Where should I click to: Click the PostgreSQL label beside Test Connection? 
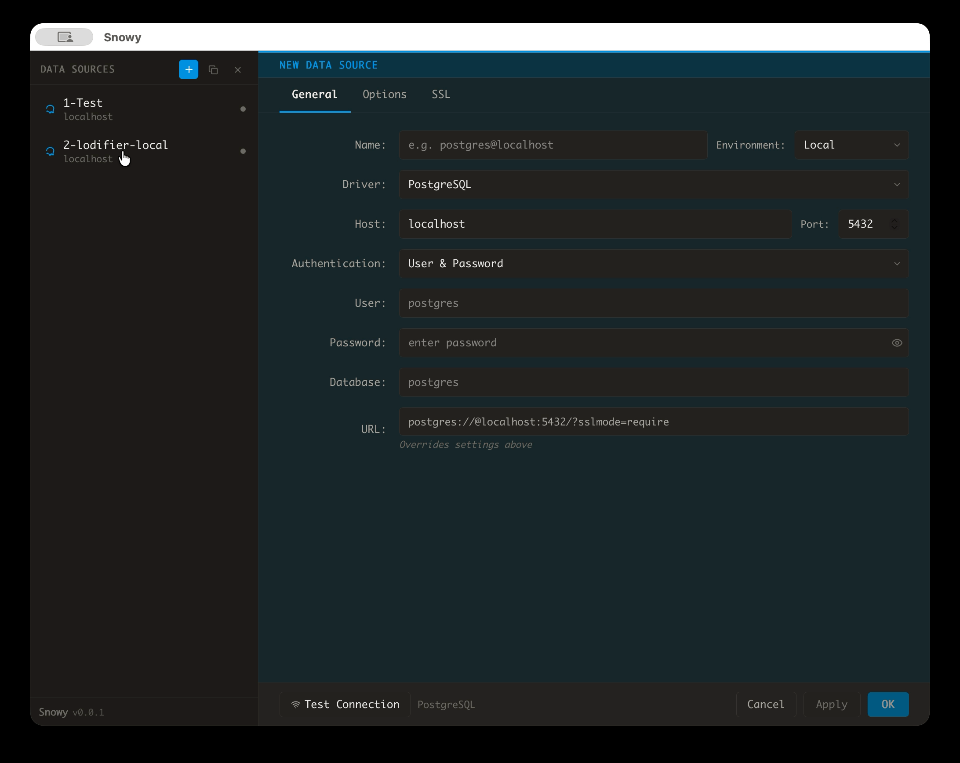[x=446, y=705]
